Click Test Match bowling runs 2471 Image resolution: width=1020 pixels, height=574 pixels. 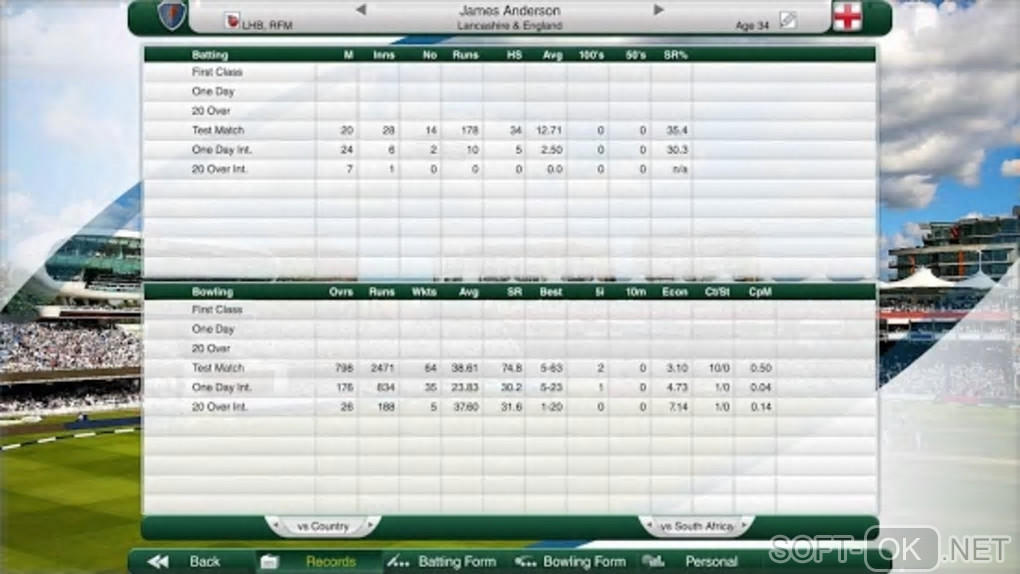[382, 368]
